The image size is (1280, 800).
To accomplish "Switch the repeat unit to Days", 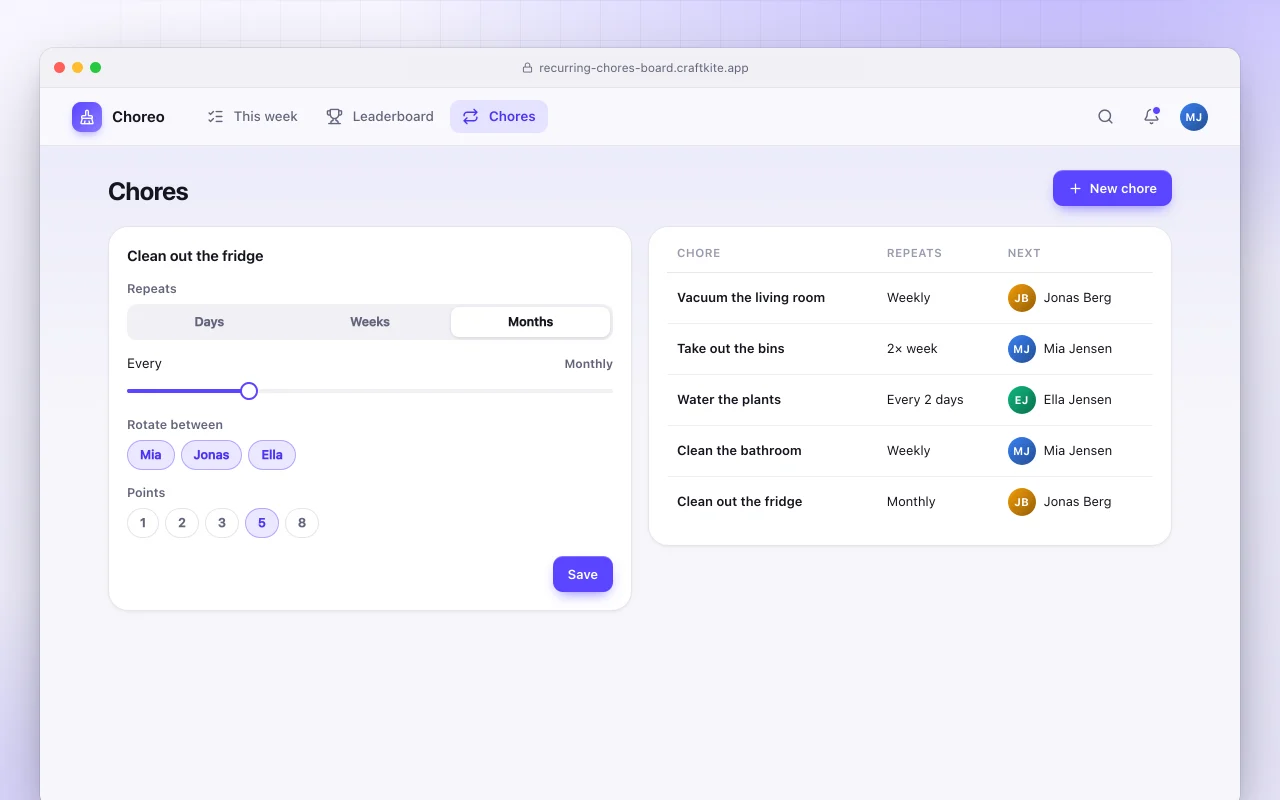I will 209,322.
